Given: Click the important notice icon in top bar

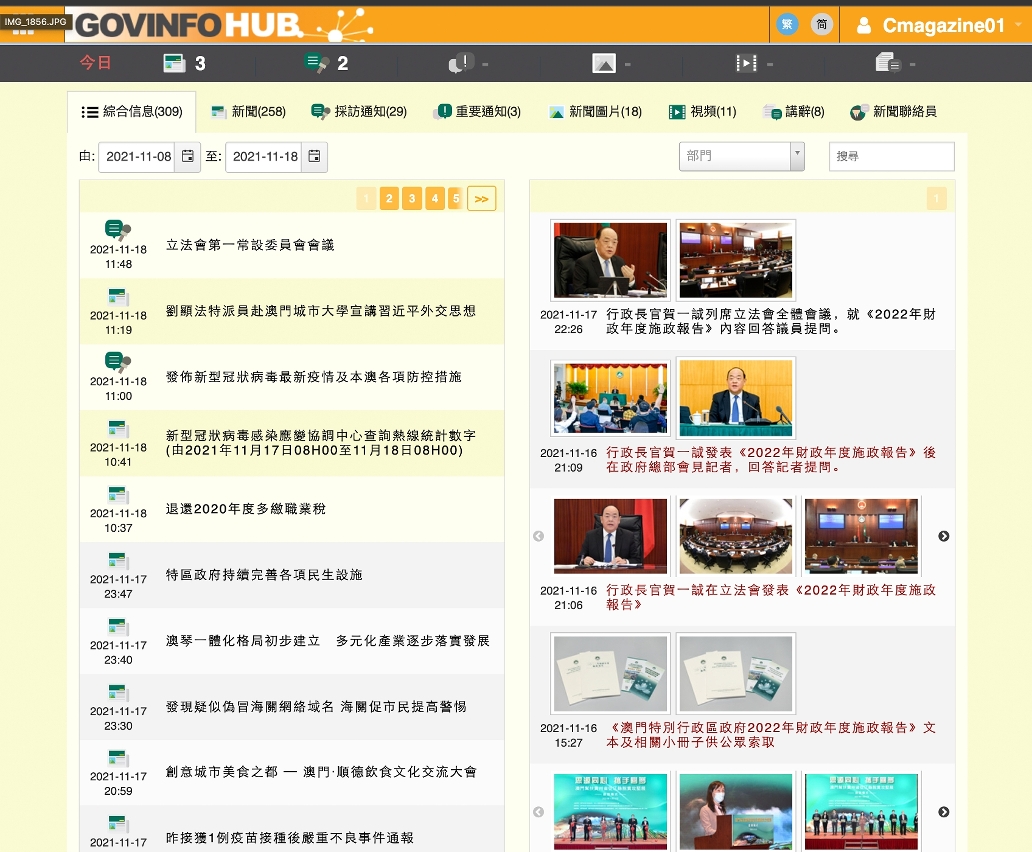Looking at the screenshot, I should tap(461, 64).
